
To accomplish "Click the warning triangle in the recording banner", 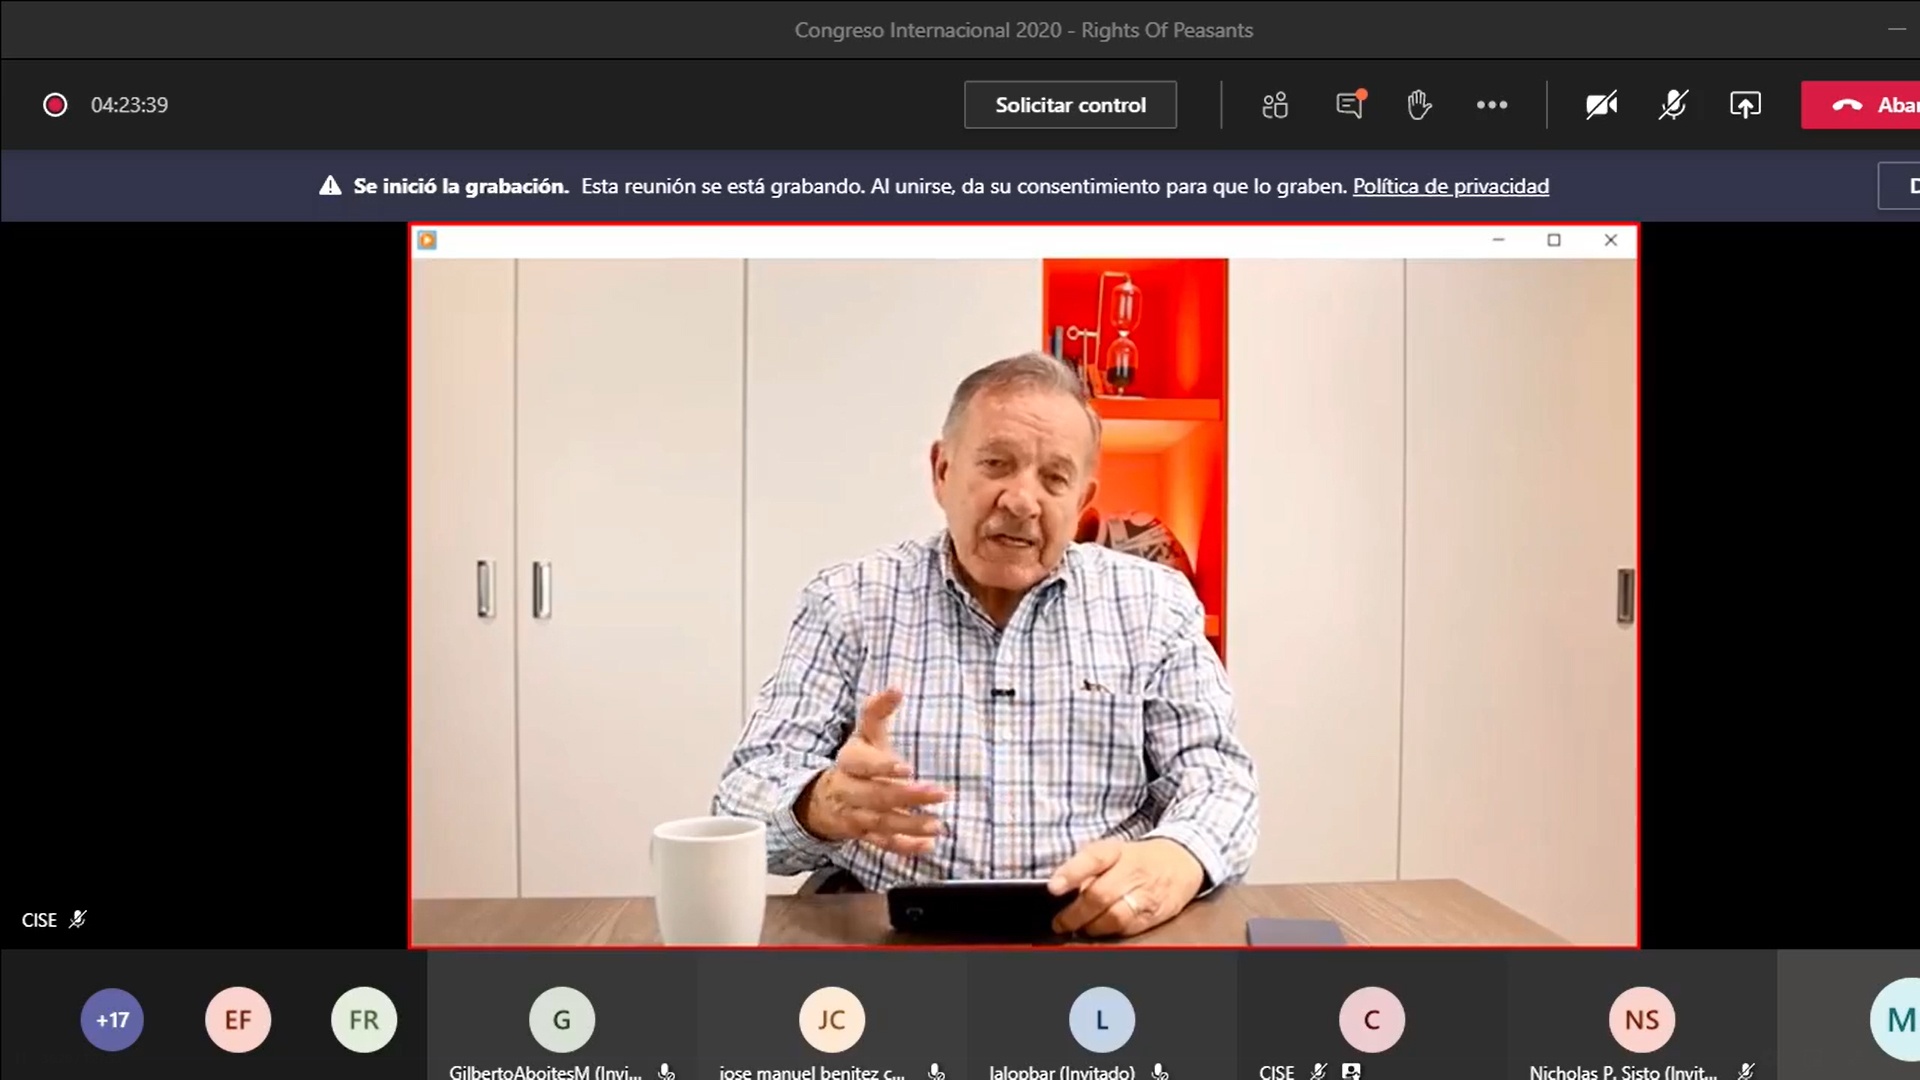I will 330,186.
